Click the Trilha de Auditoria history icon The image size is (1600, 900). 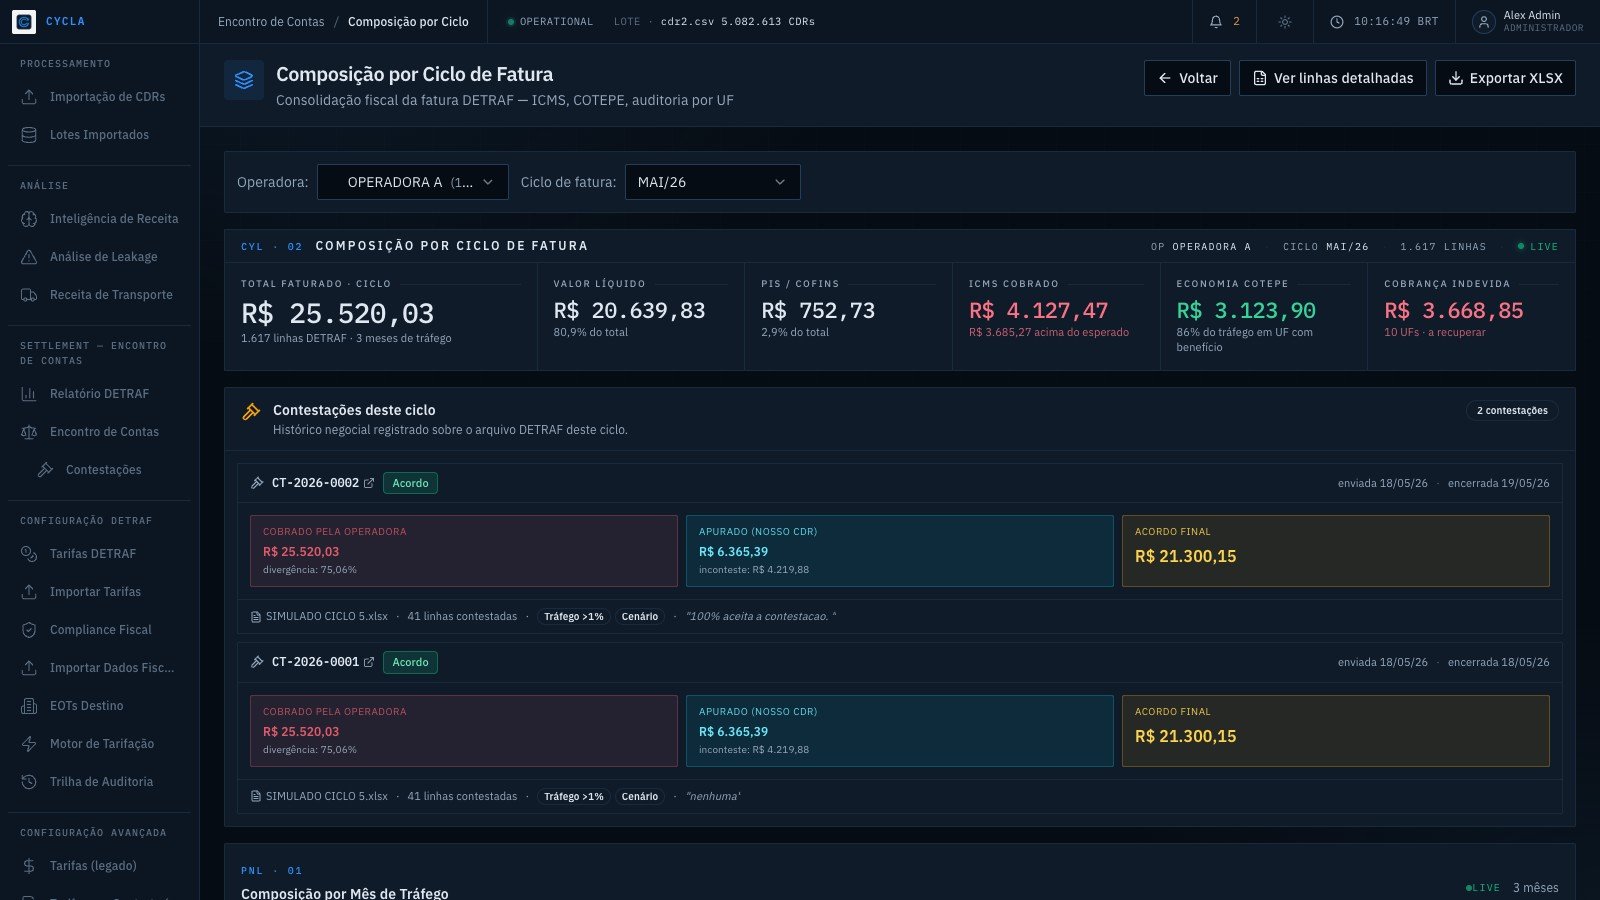coord(29,782)
